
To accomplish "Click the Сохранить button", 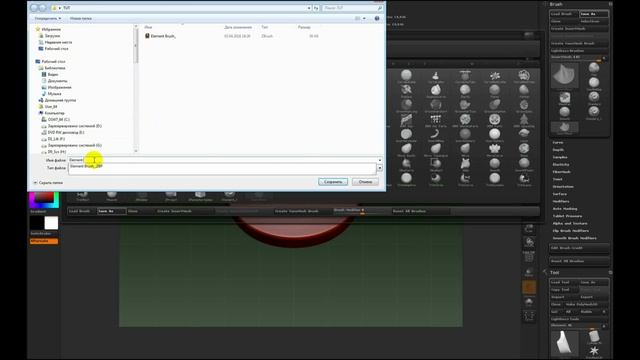I will tap(333, 182).
